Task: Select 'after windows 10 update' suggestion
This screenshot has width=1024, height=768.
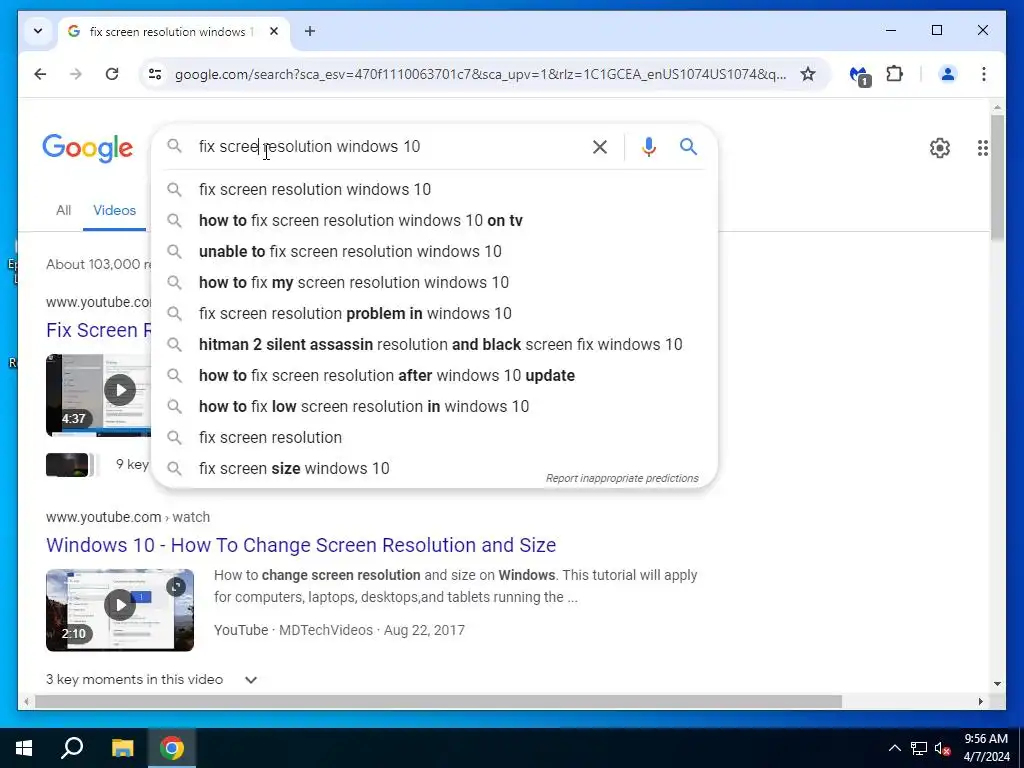Action: pos(434,376)
